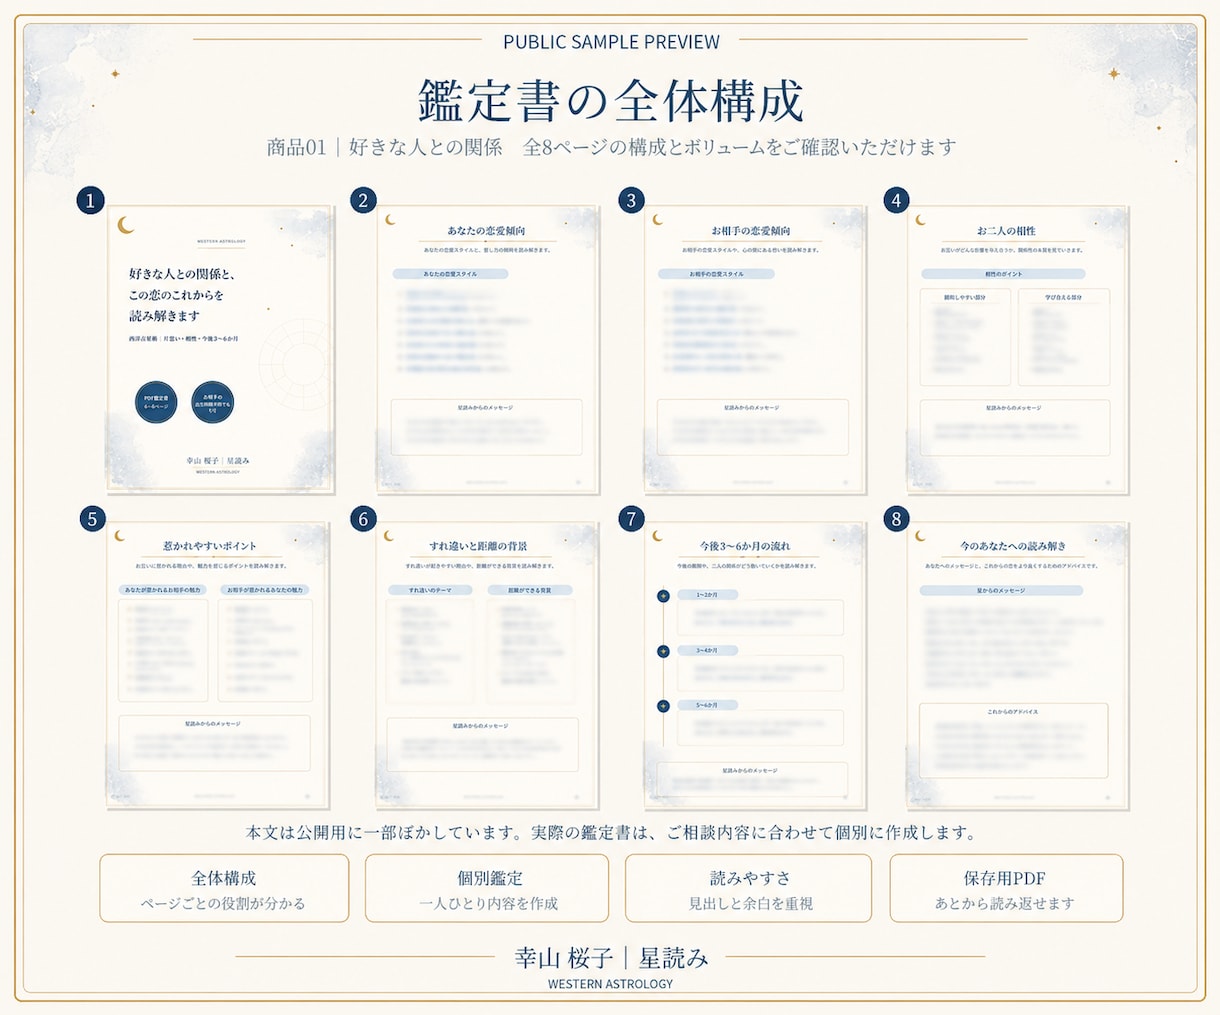Select the 'あなたが惹かれるお相手の魅力' pill

pyautogui.click(x=164, y=590)
